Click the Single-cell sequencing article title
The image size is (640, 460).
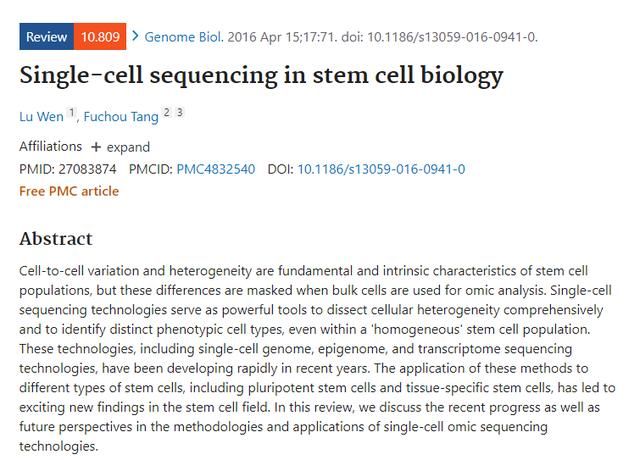(261, 76)
